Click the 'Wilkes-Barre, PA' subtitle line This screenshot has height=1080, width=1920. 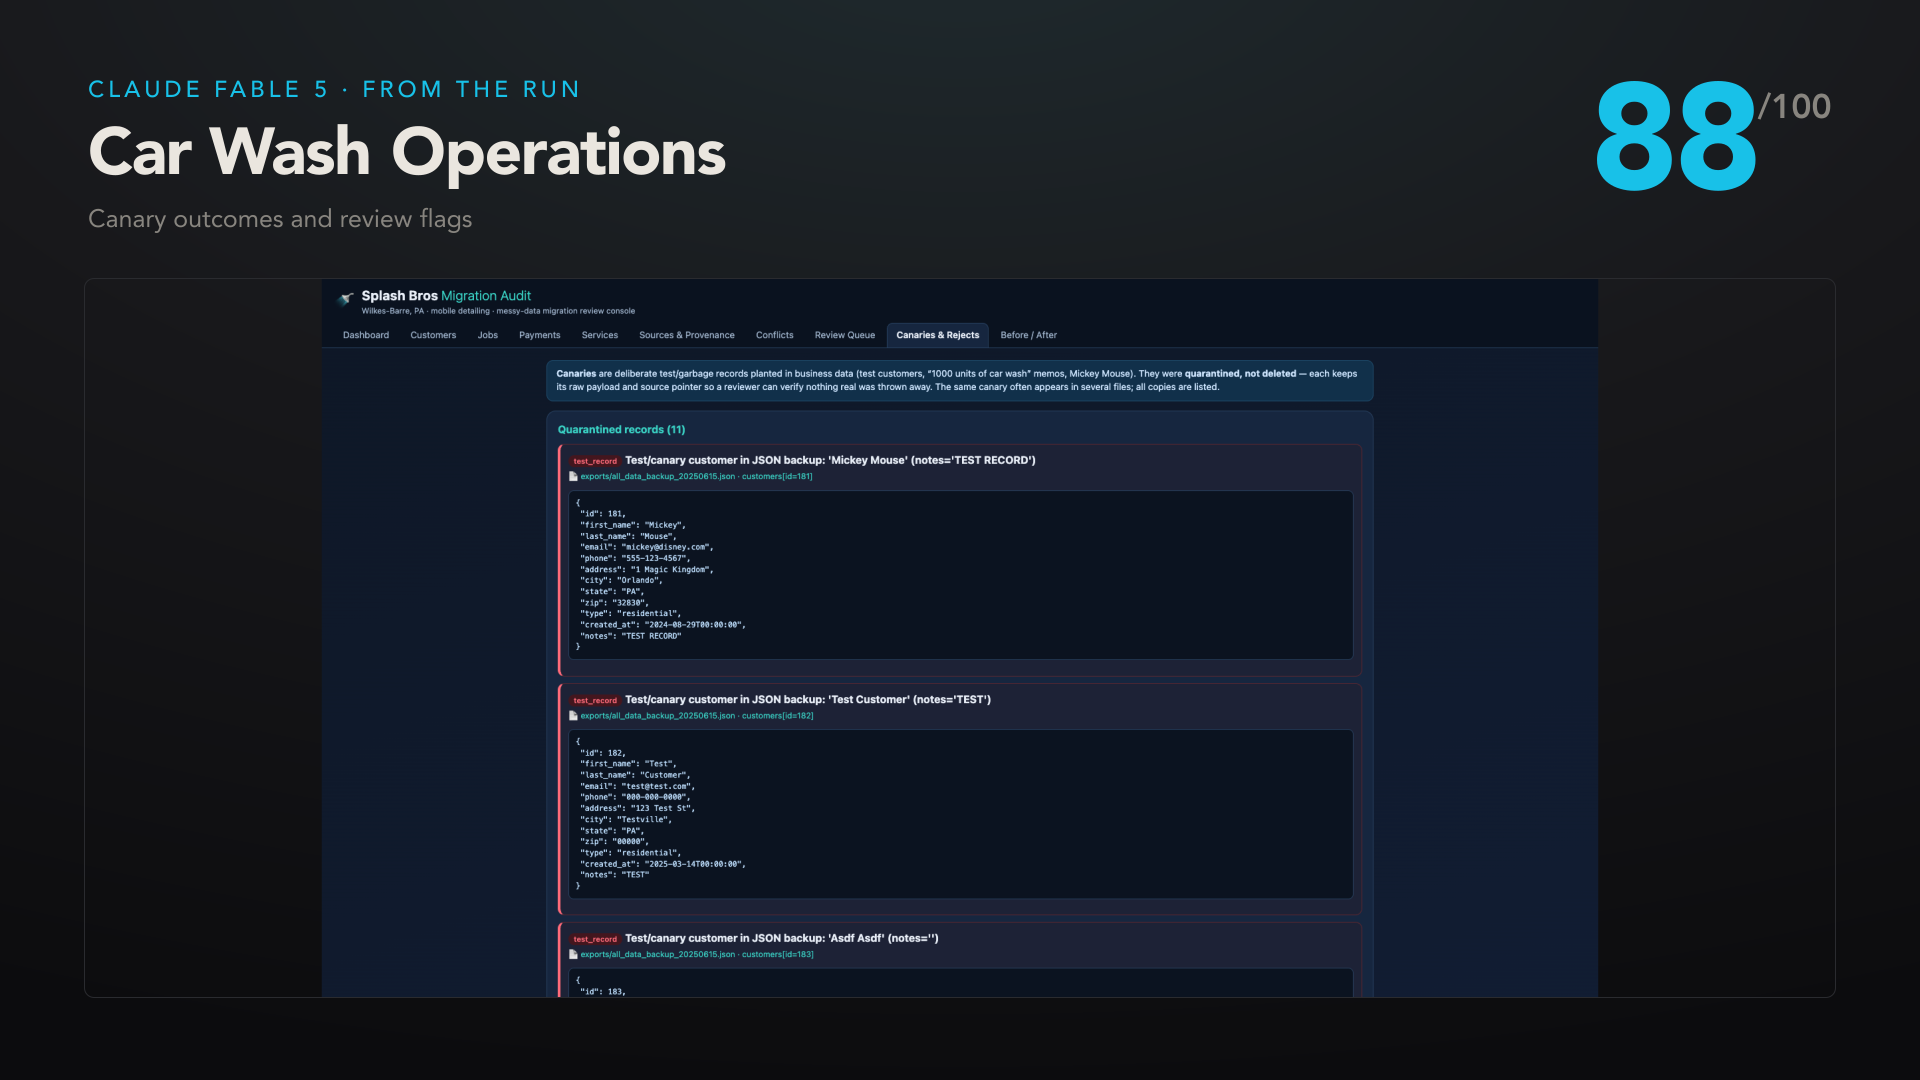498,311
